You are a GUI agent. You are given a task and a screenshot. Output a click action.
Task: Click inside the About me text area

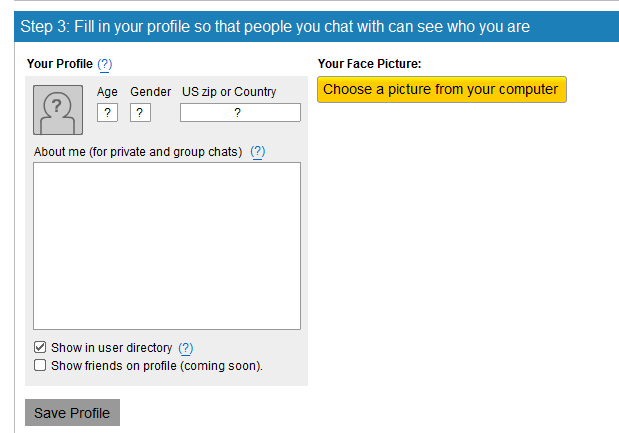pyautogui.click(x=167, y=246)
